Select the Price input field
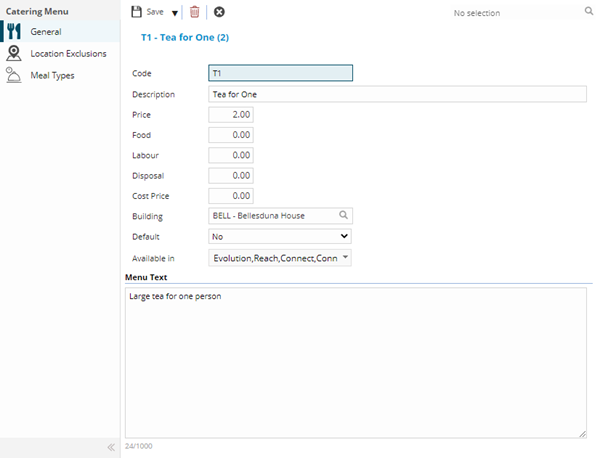Screen dimensions: 600x458 point(231,115)
